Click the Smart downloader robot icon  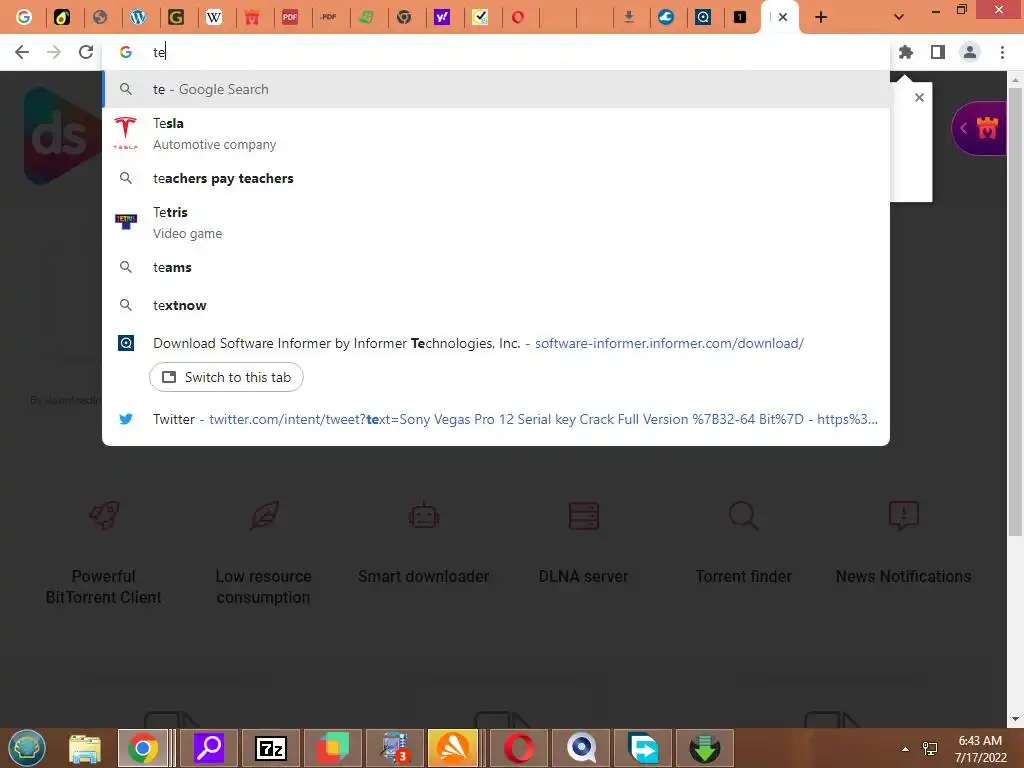pos(424,515)
